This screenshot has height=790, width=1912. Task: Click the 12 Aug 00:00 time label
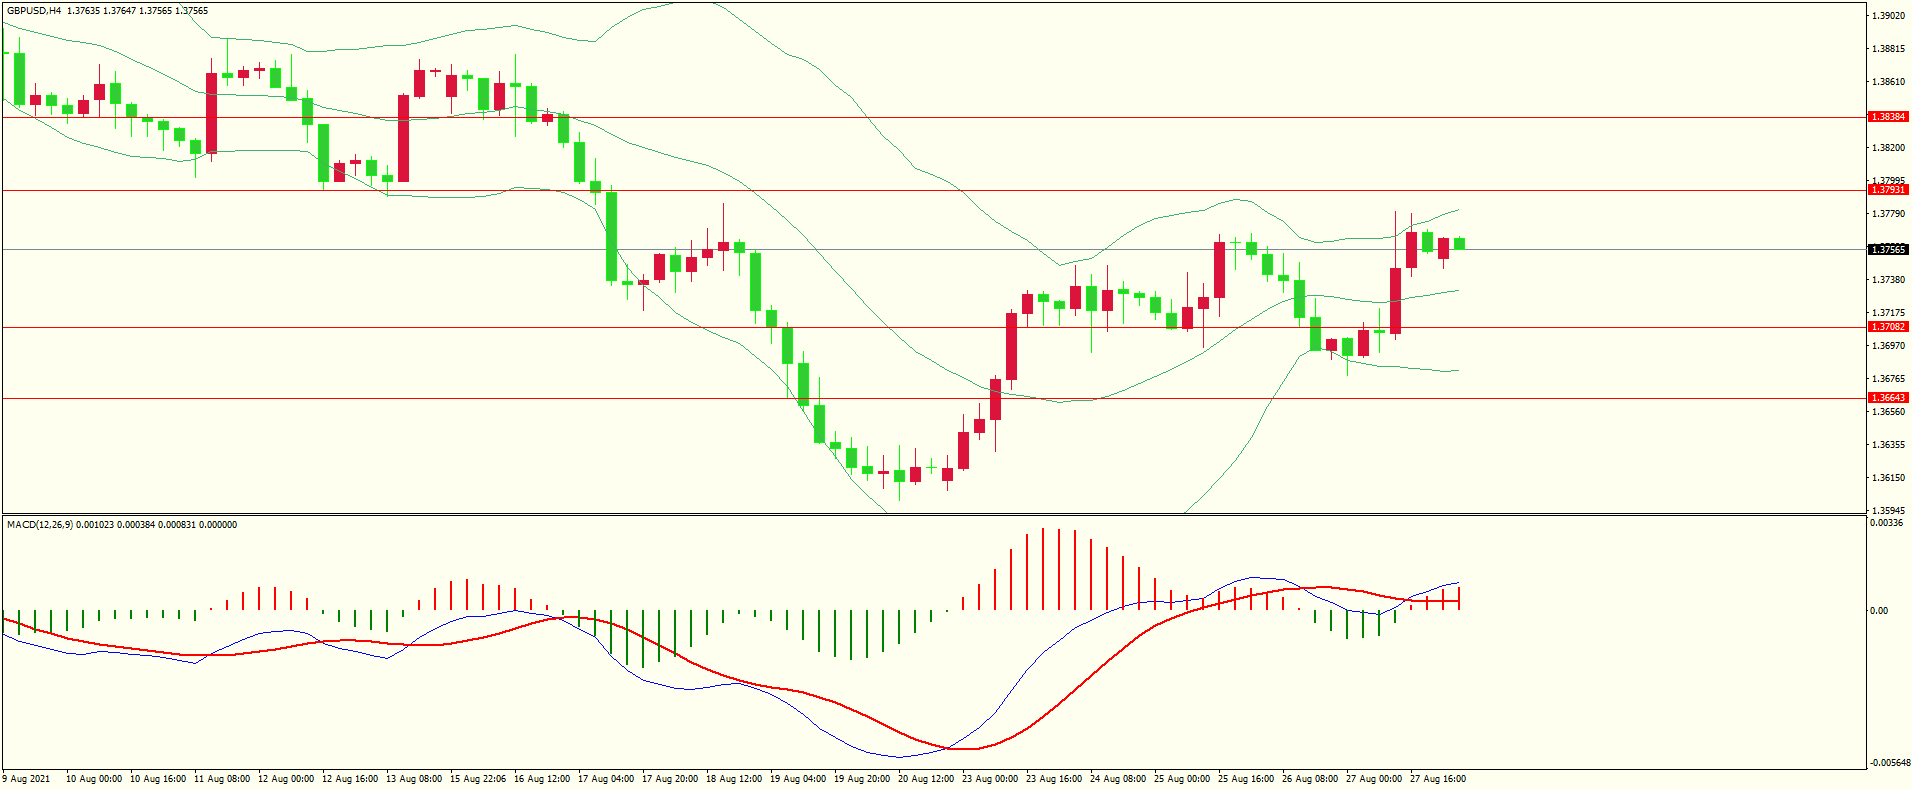coord(286,779)
